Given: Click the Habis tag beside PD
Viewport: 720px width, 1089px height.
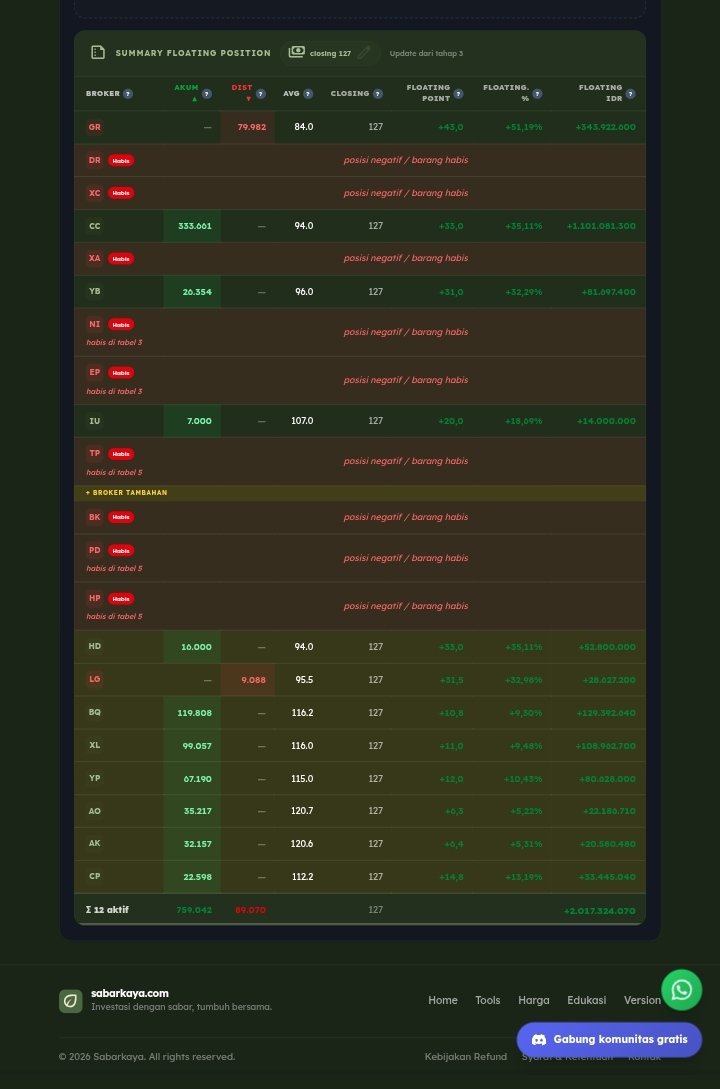Looking at the screenshot, I should tap(121, 551).
